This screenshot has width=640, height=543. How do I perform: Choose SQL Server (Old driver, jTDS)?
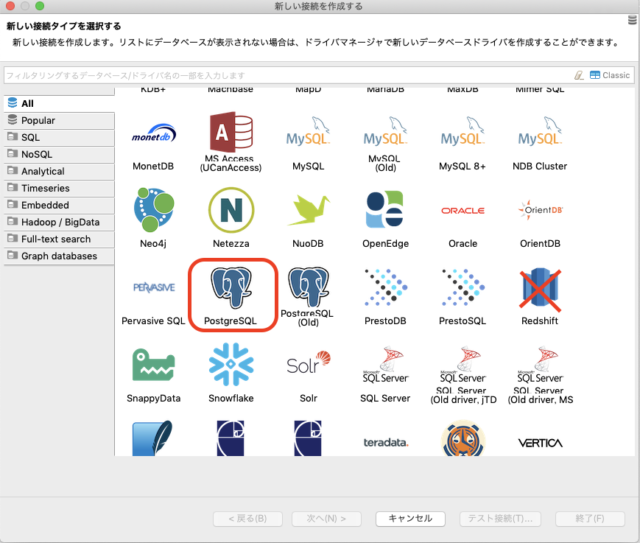tap(462, 365)
